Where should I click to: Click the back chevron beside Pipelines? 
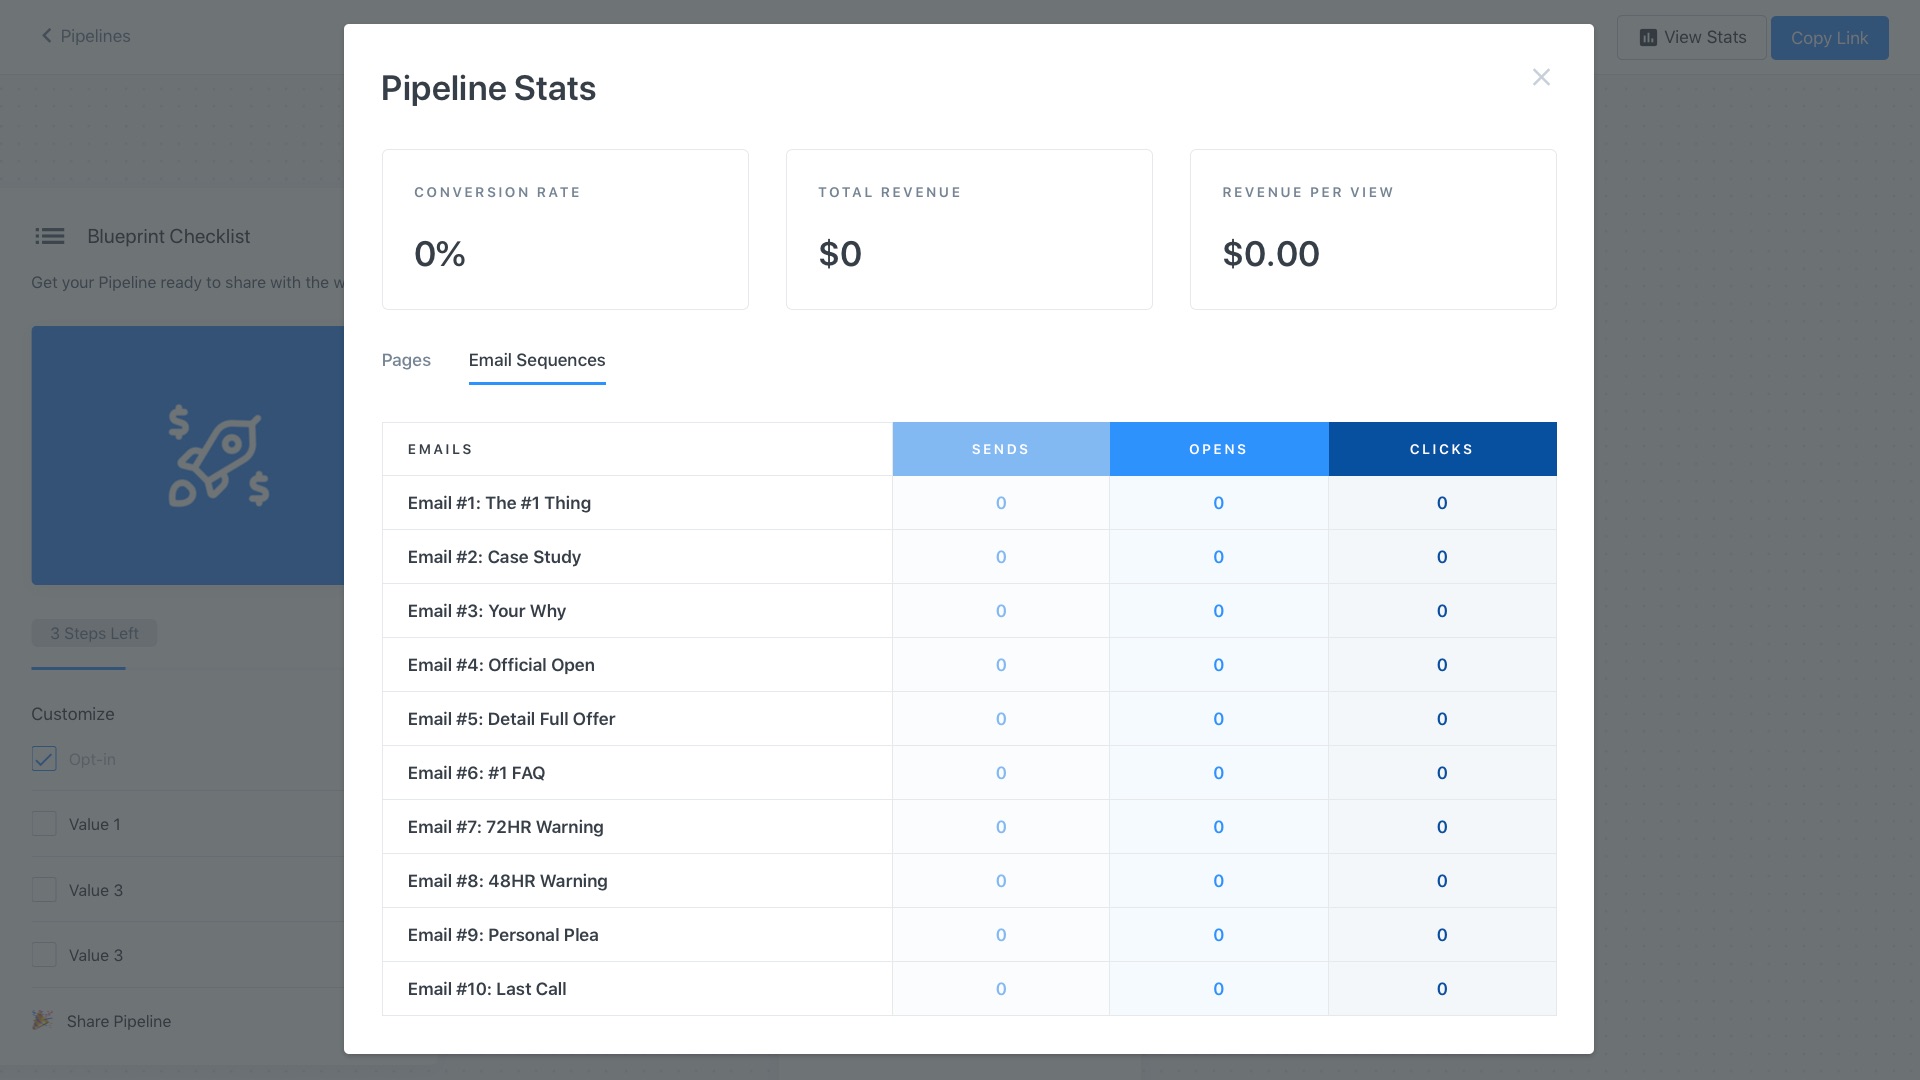point(46,36)
